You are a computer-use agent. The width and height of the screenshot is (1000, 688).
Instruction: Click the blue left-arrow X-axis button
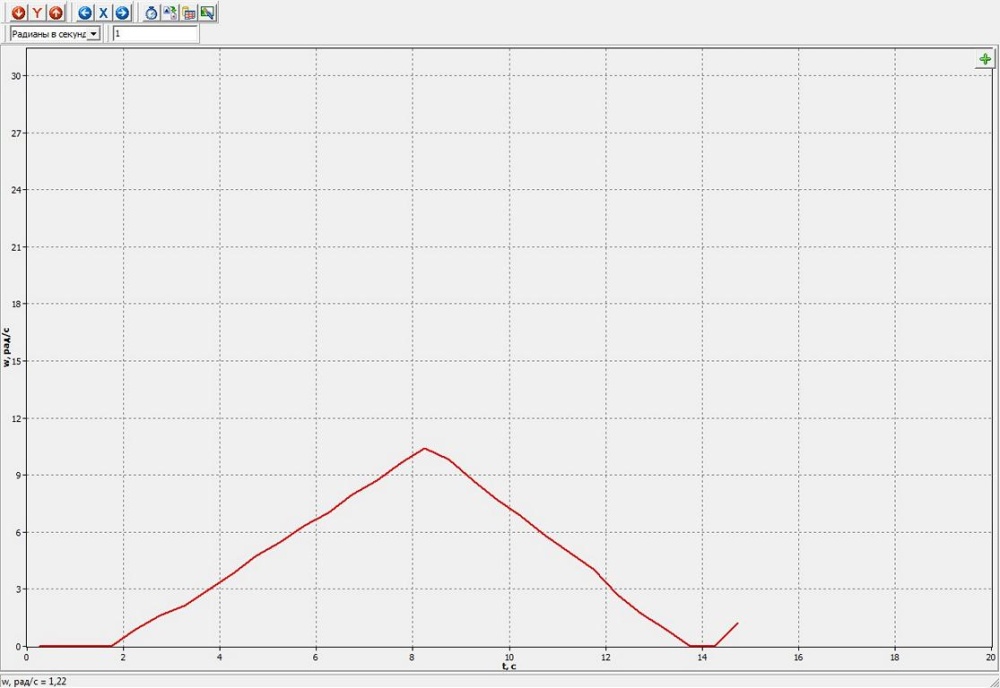(85, 12)
